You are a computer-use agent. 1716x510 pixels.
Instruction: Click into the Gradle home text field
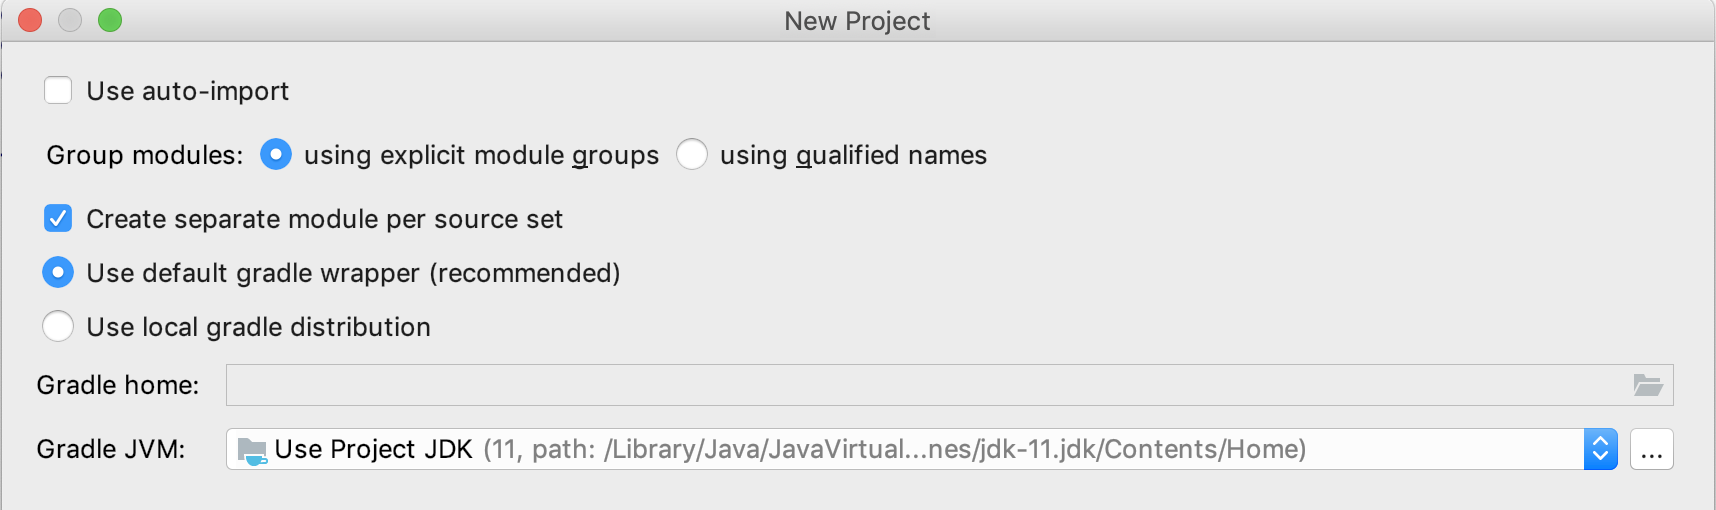click(x=920, y=385)
